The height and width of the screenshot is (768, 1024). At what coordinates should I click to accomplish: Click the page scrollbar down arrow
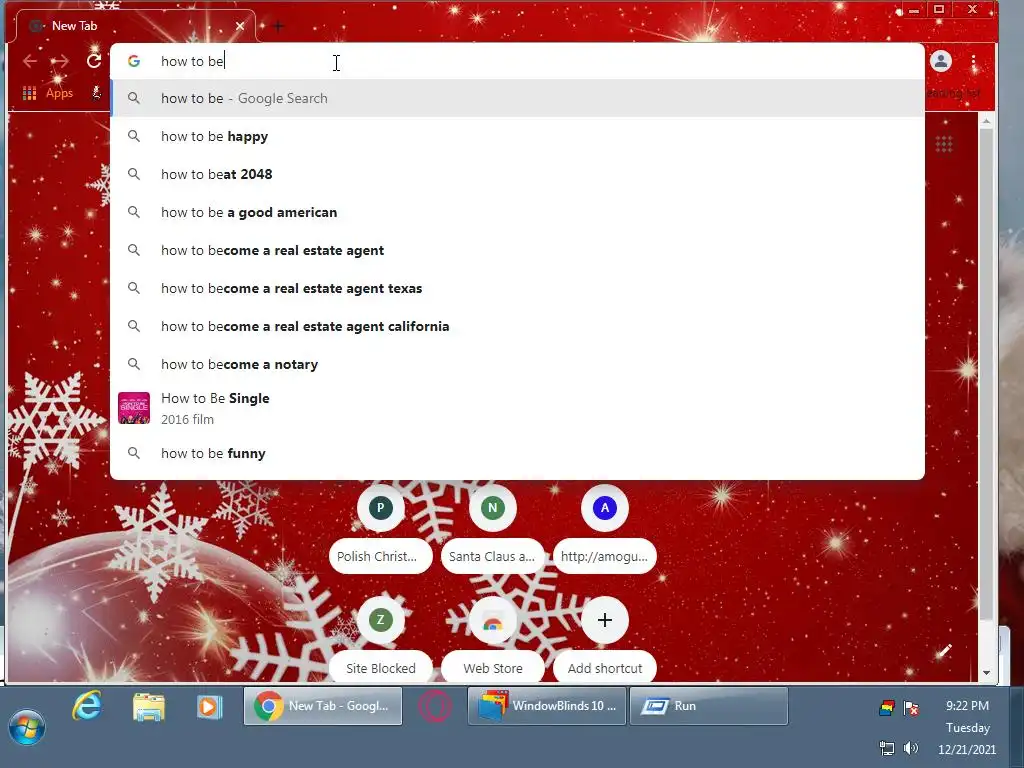tap(986, 673)
